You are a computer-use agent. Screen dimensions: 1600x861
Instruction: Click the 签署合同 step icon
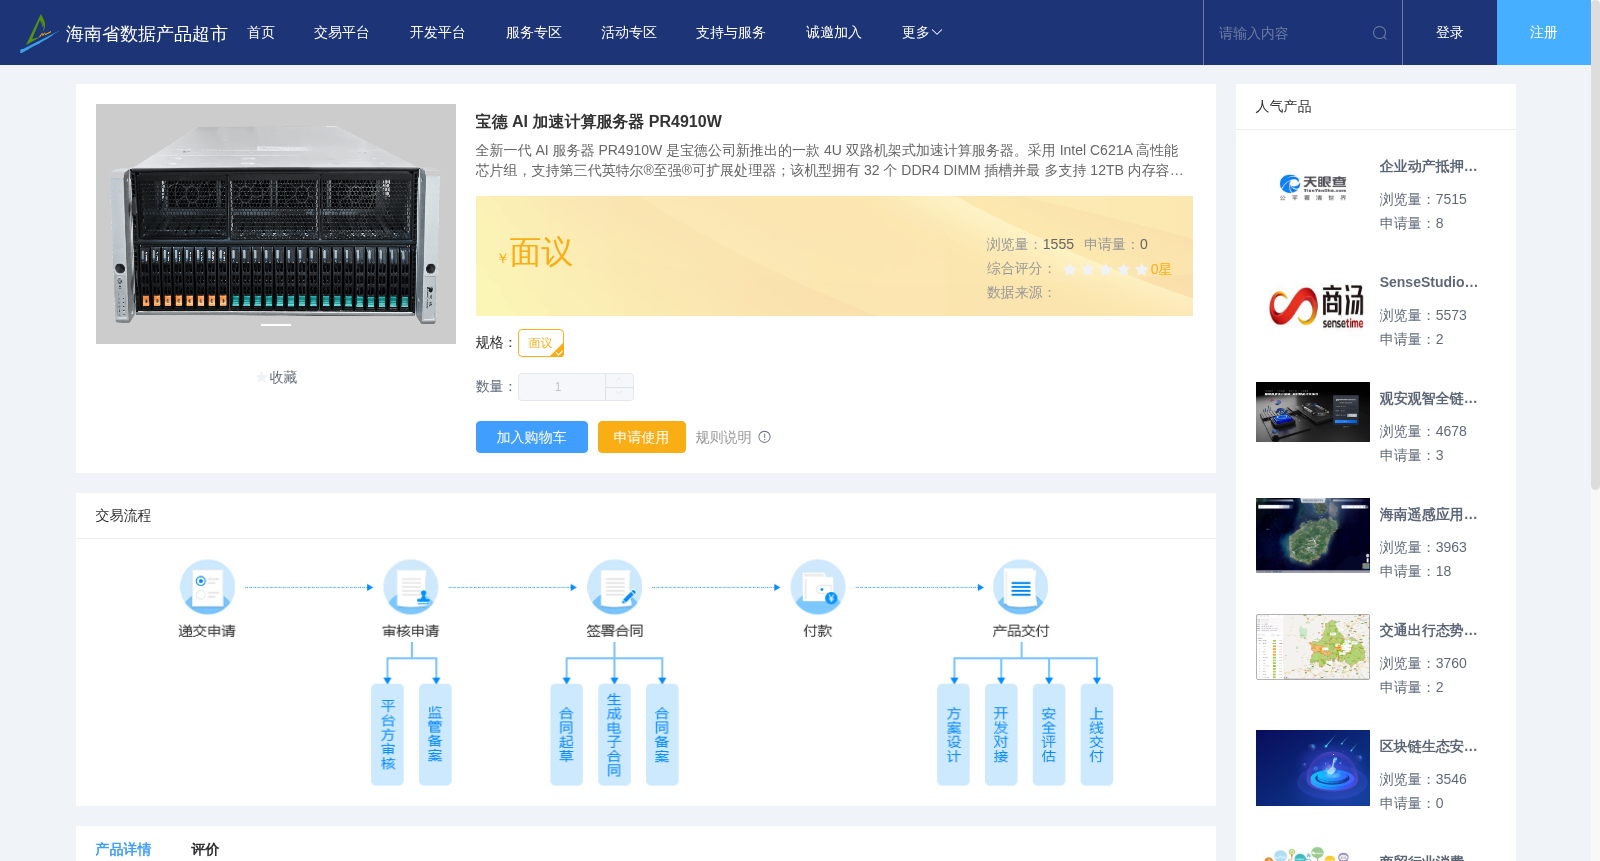[615, 587]
